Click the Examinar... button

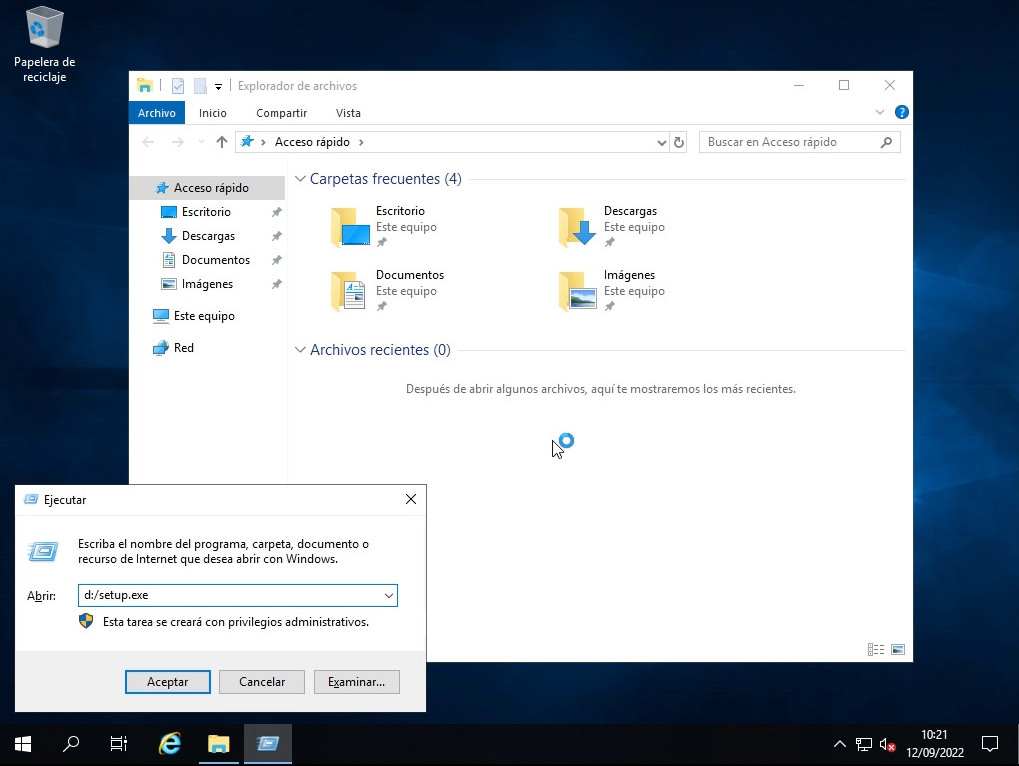(356, 681)
